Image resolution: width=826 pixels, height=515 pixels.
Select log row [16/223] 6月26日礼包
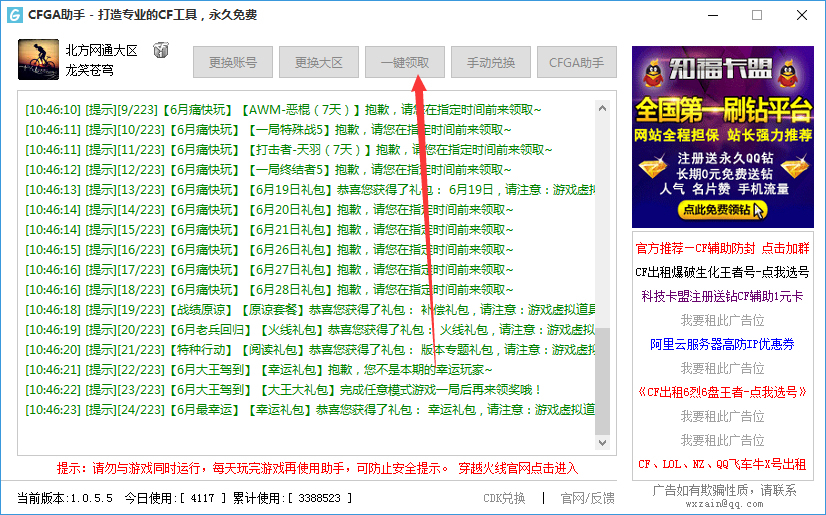(269, 250)
